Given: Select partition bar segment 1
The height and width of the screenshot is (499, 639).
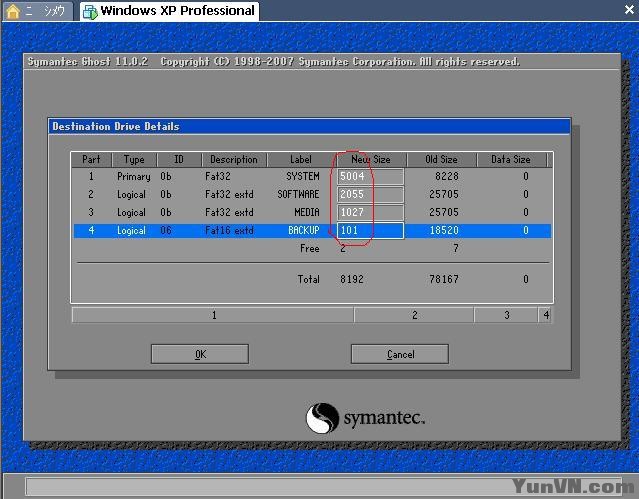Looking at the screenshot, I should coord(213,315).
